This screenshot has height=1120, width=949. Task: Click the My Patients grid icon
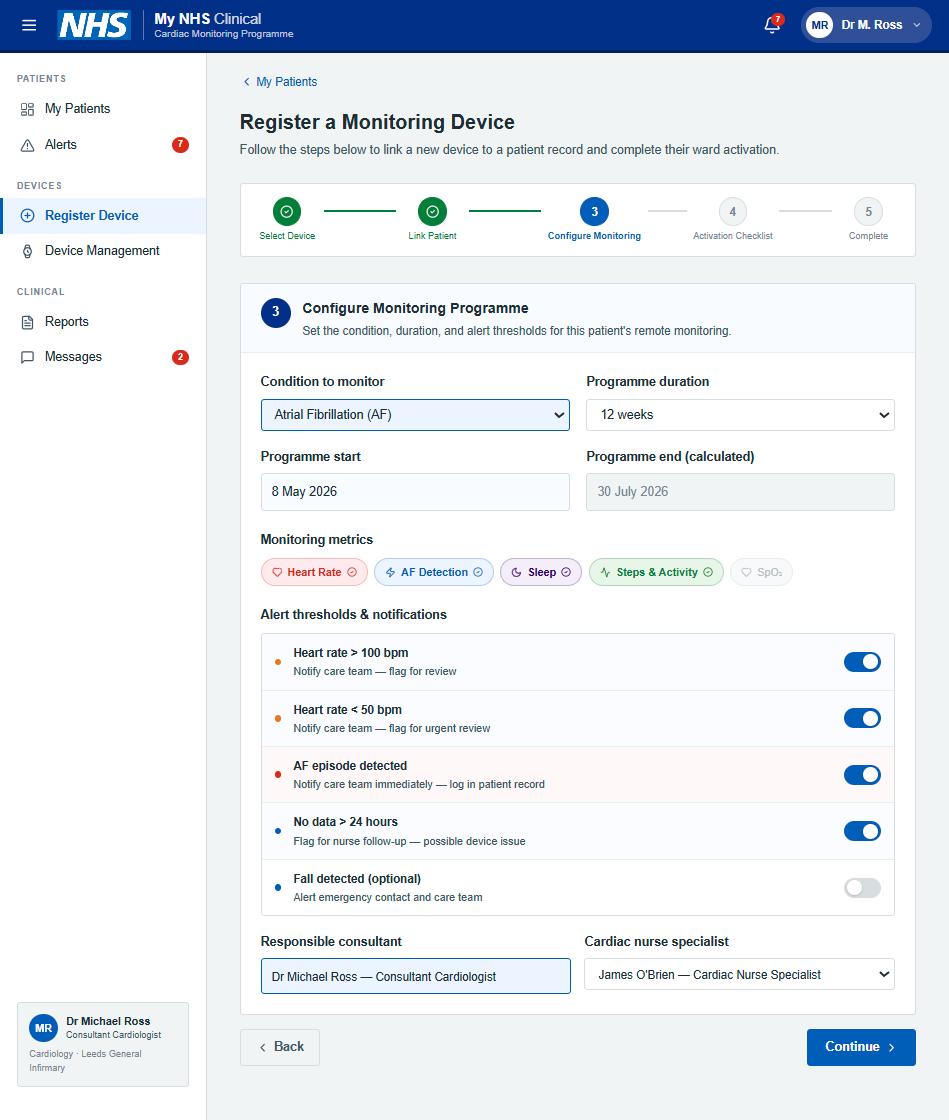[27, 109]
